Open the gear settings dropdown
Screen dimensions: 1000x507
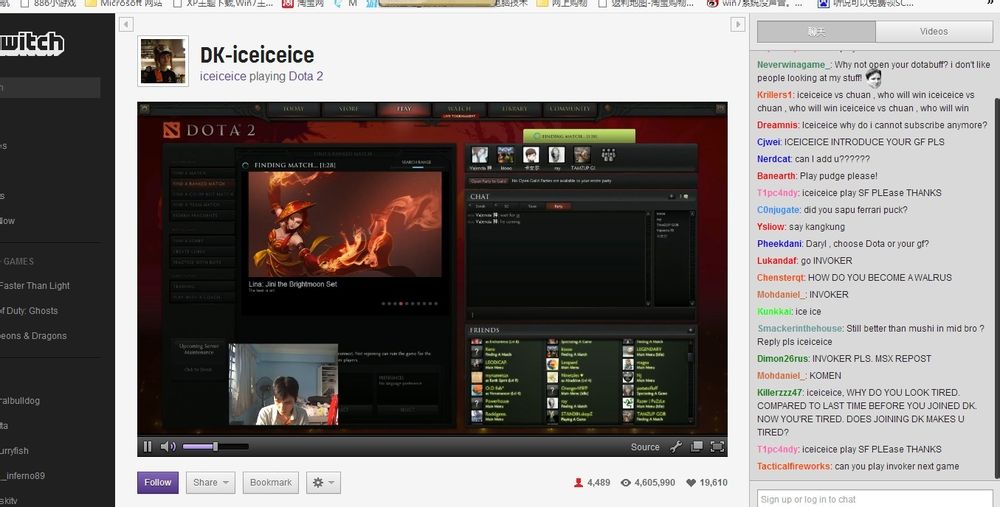pos(323,483)
